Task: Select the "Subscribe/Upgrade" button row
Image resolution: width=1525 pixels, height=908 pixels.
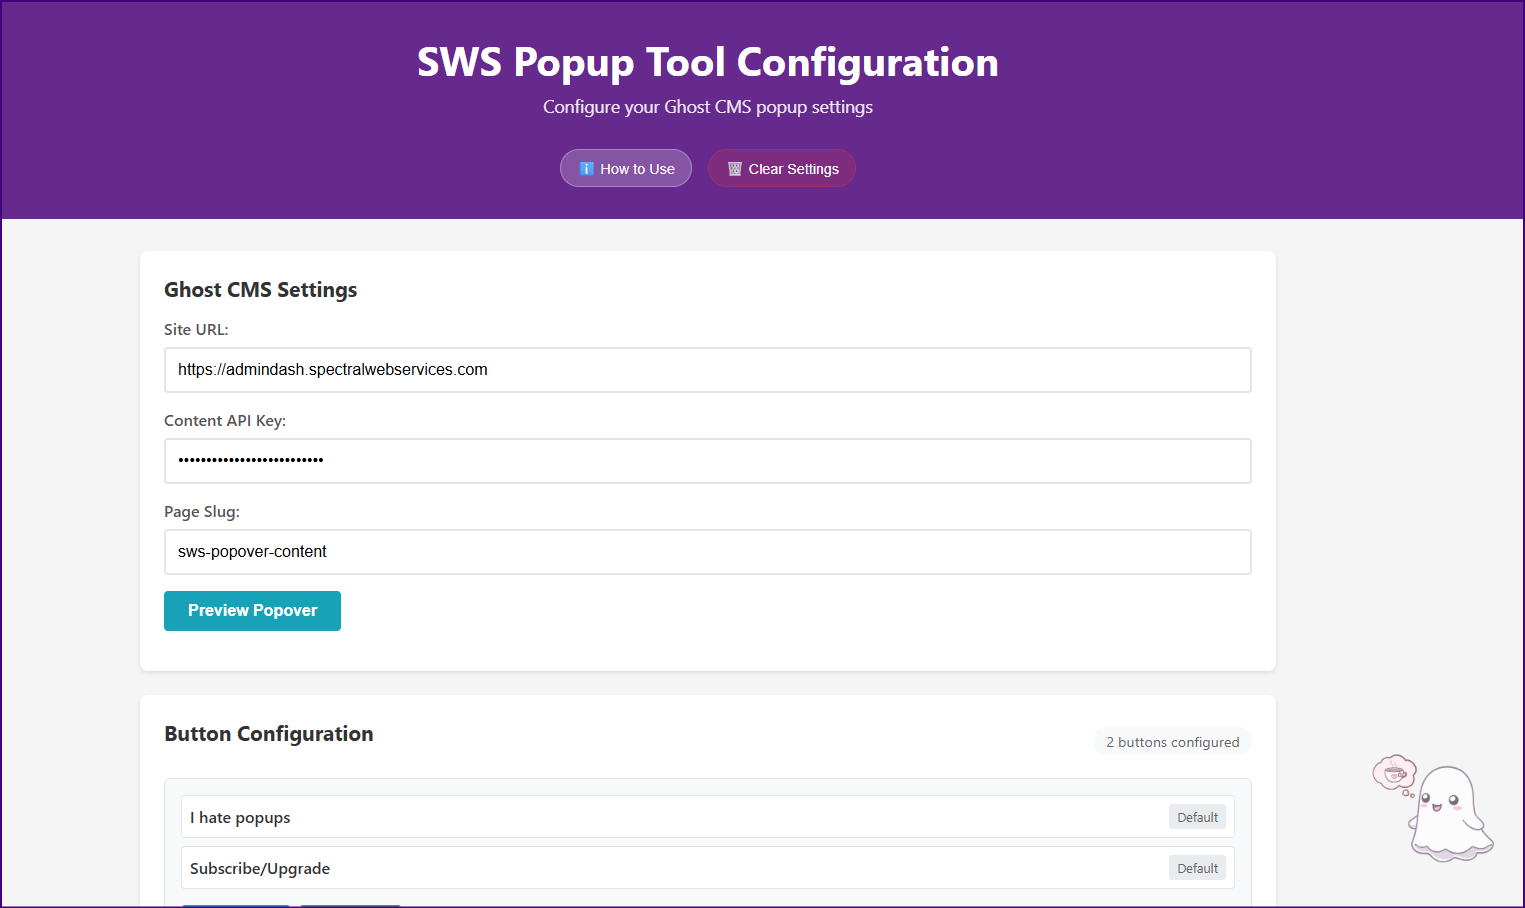Action: (x=670, y=868)
